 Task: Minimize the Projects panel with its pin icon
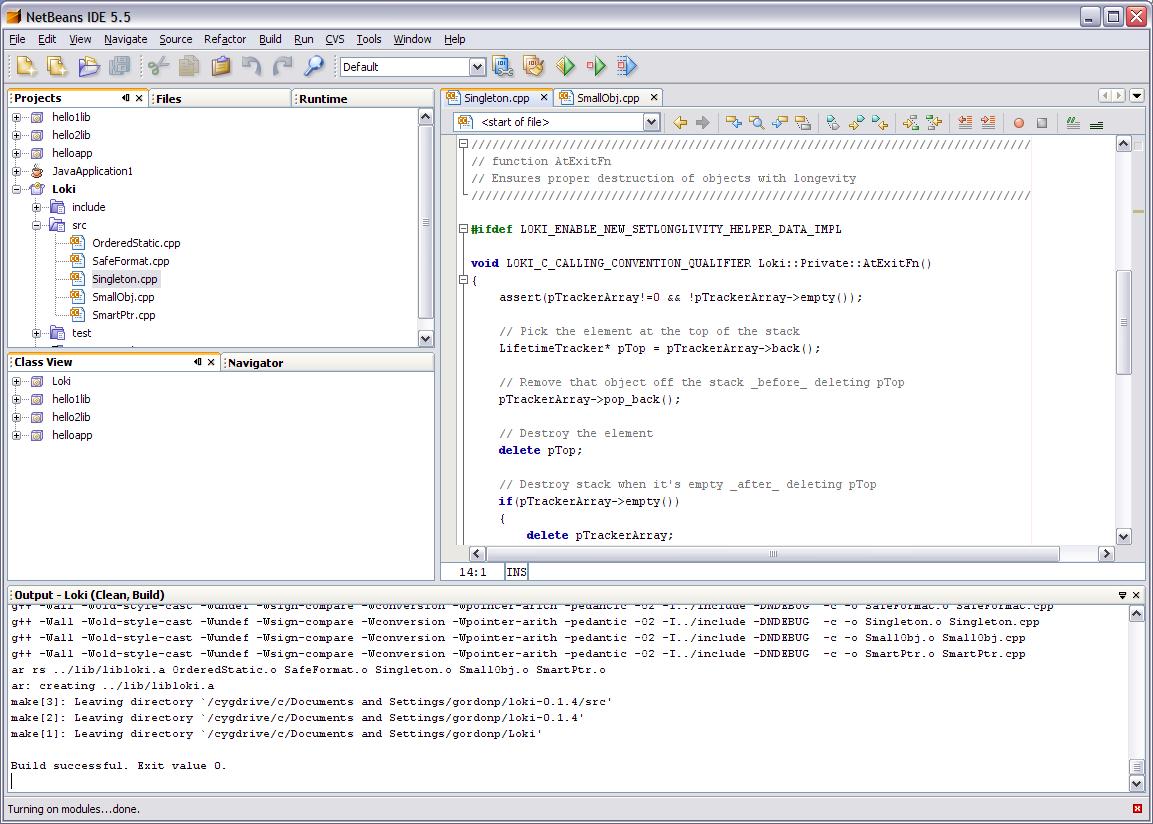(x=126, y=98)
